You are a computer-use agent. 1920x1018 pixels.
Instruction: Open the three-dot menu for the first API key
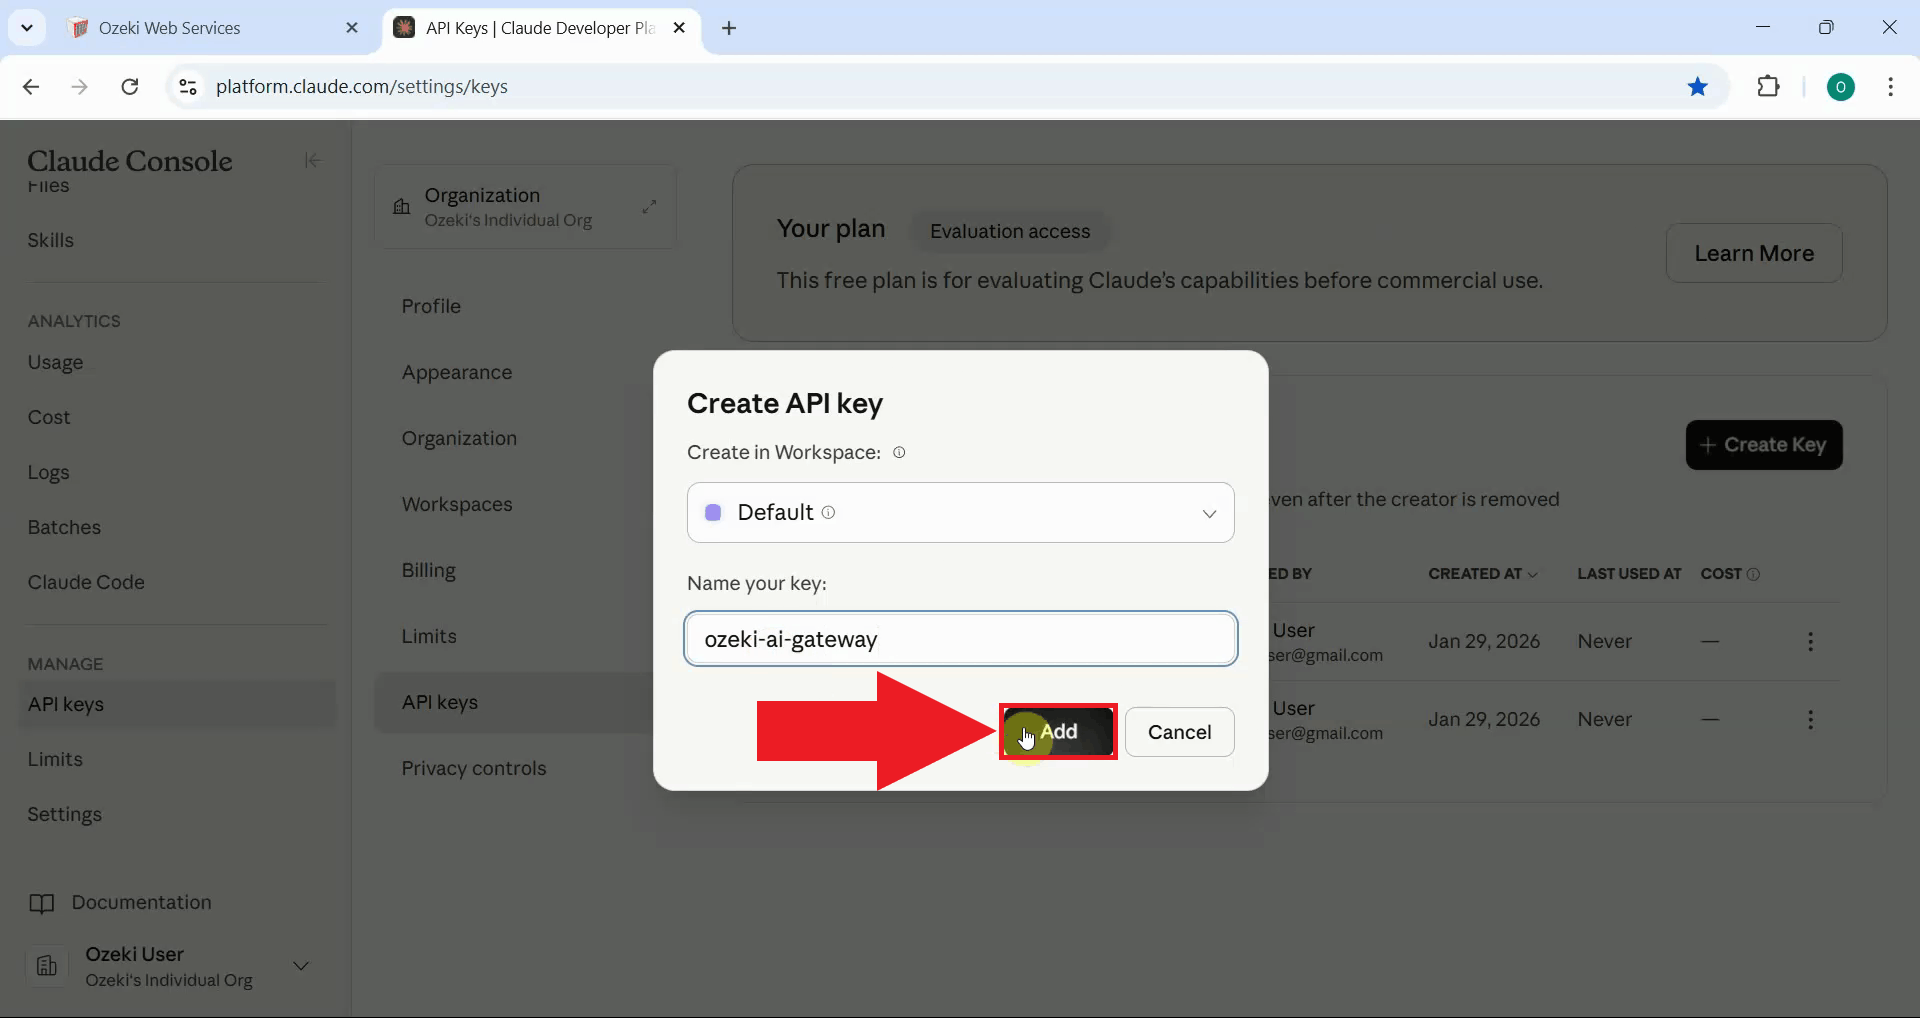[x=1812, y=641]
